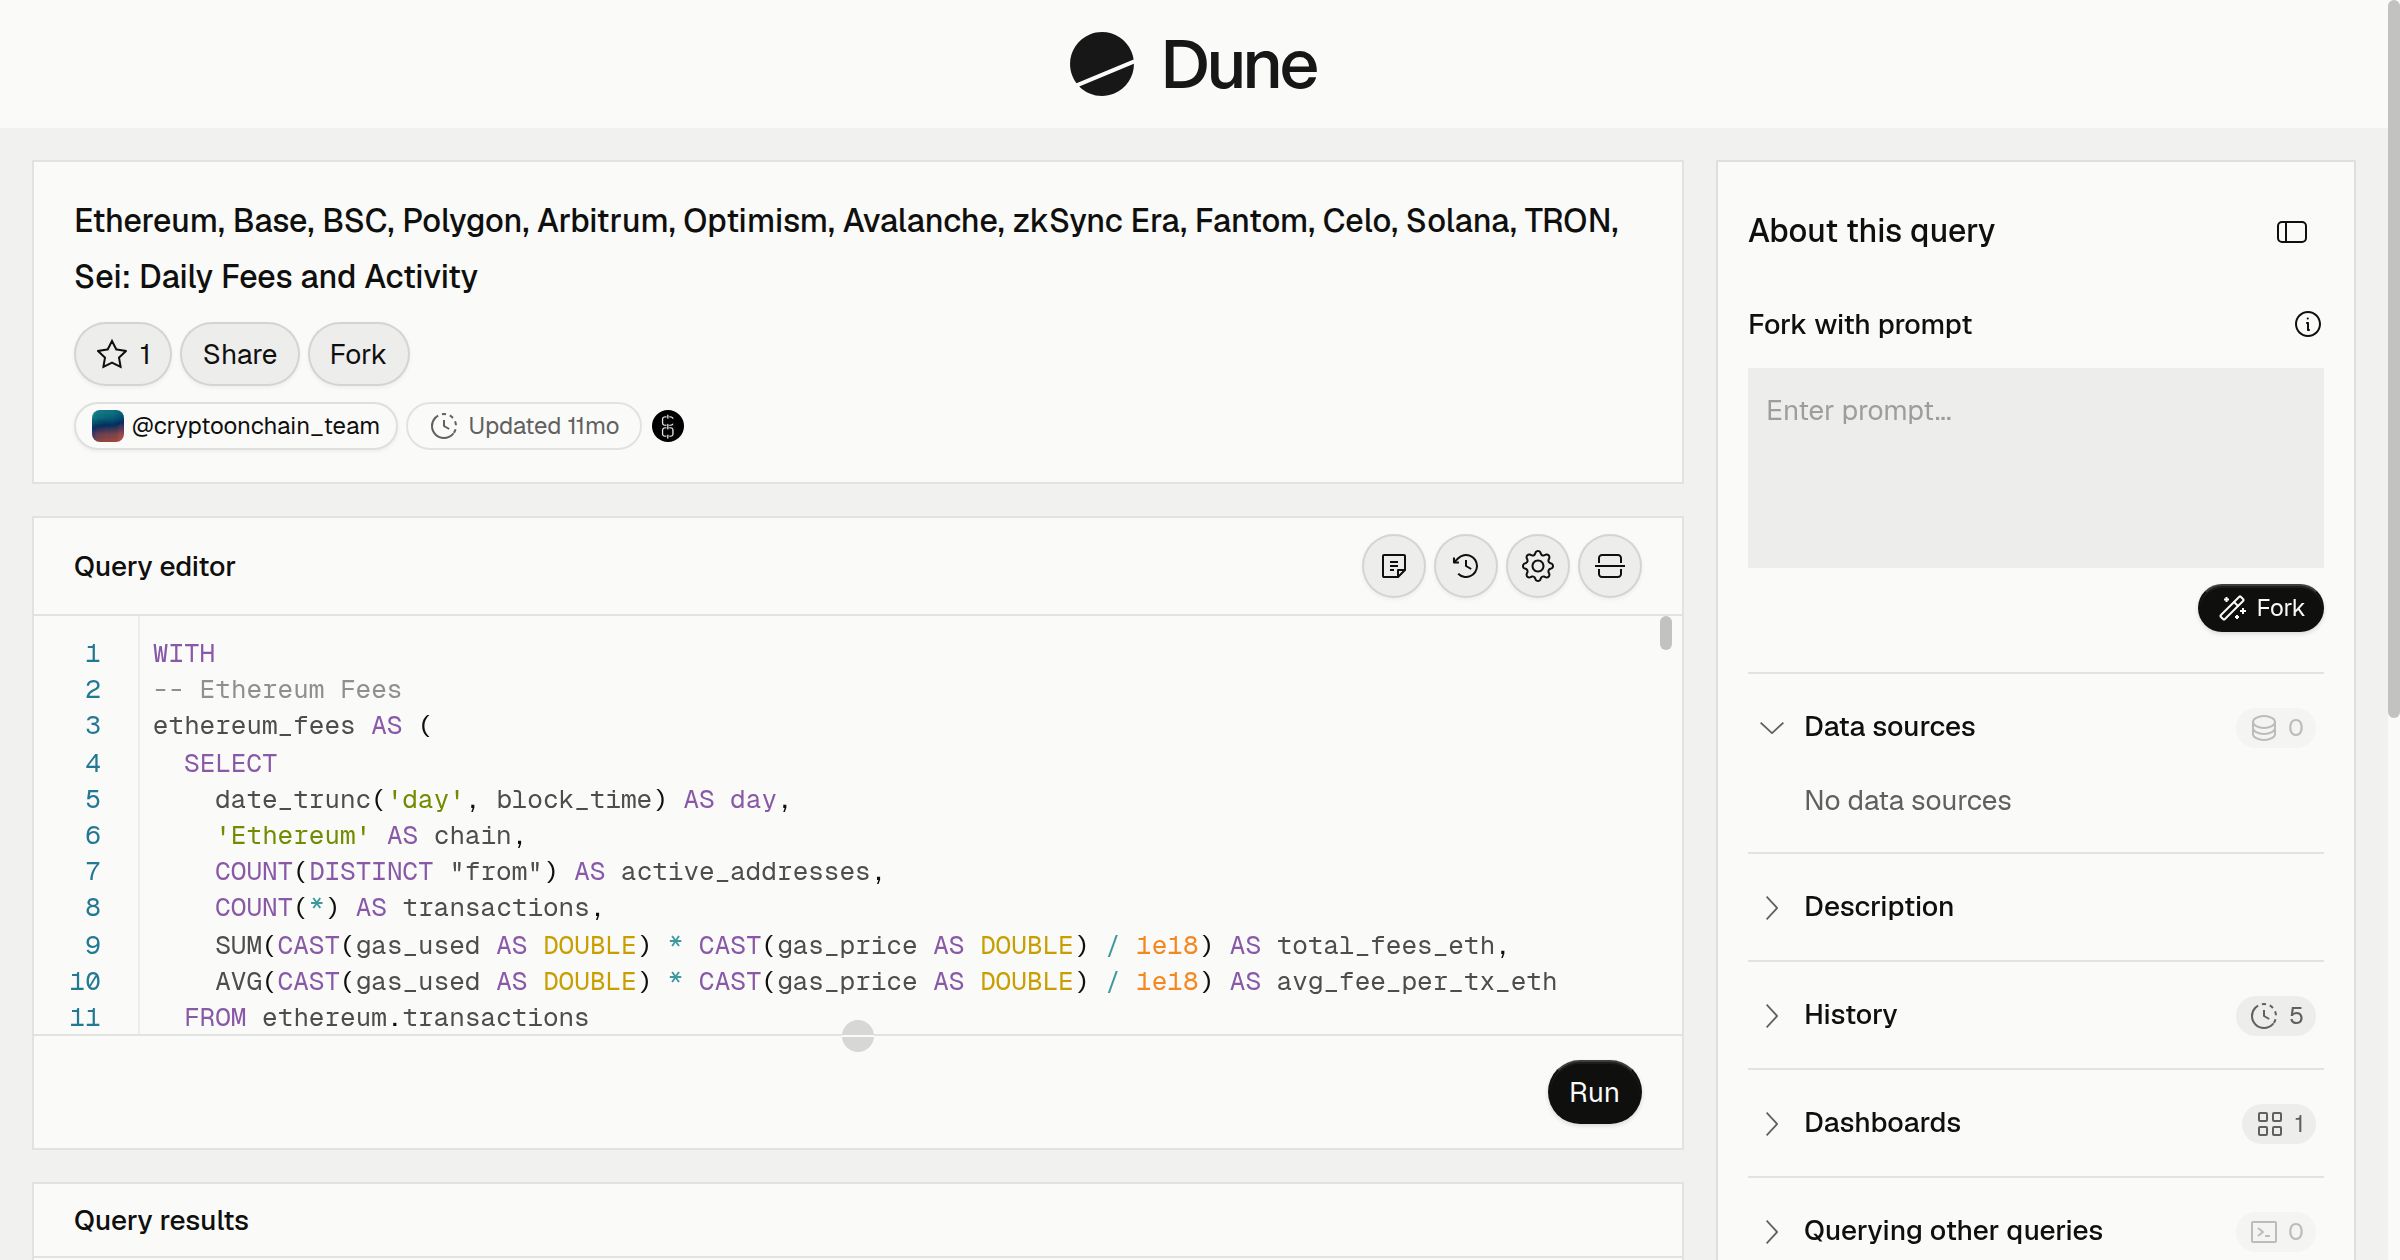
Task: Click the page vertical scrollbar
Action: point(2393,360)
